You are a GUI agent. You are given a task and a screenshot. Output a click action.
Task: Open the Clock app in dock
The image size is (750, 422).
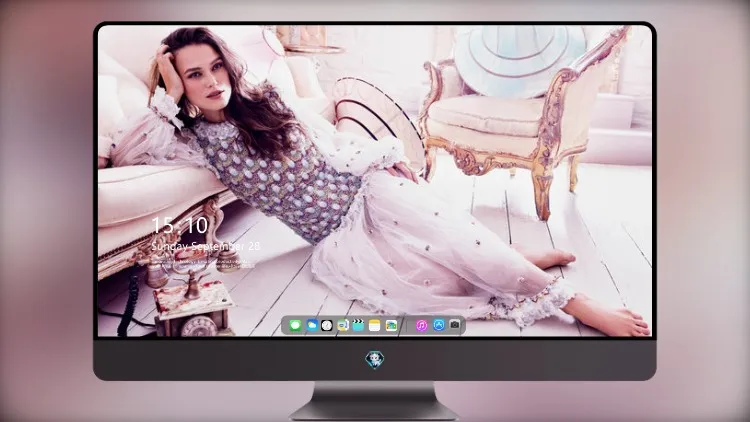[x=327, y=325]
